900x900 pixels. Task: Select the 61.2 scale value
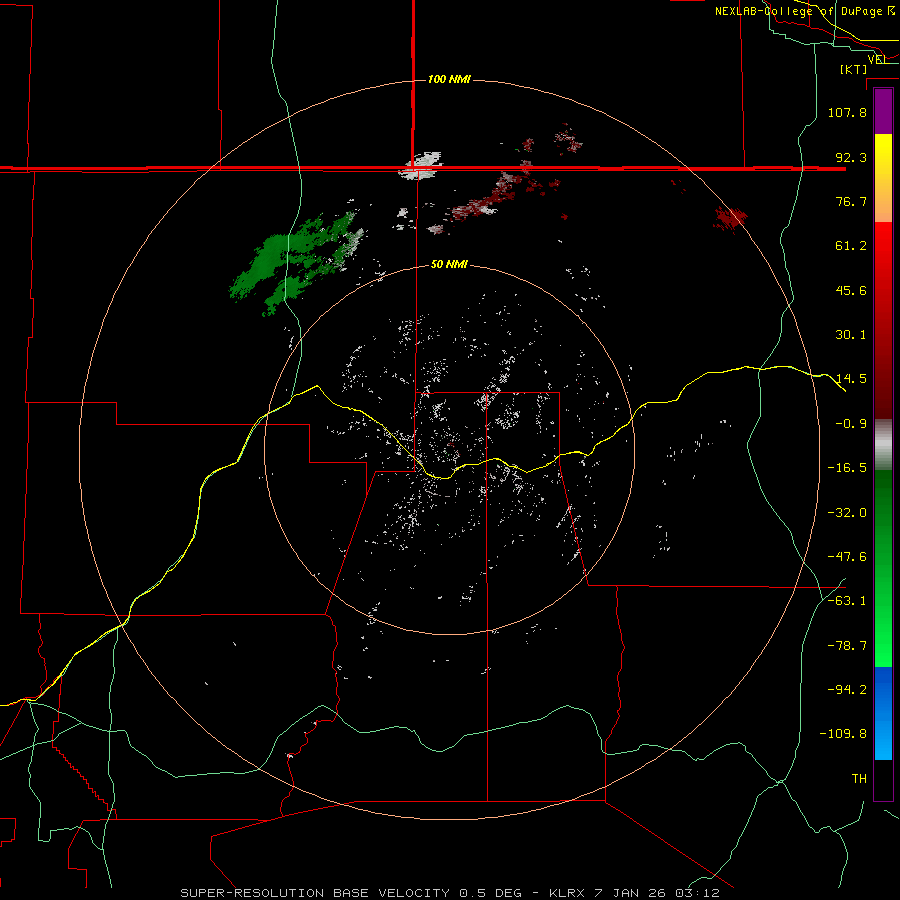851,246
